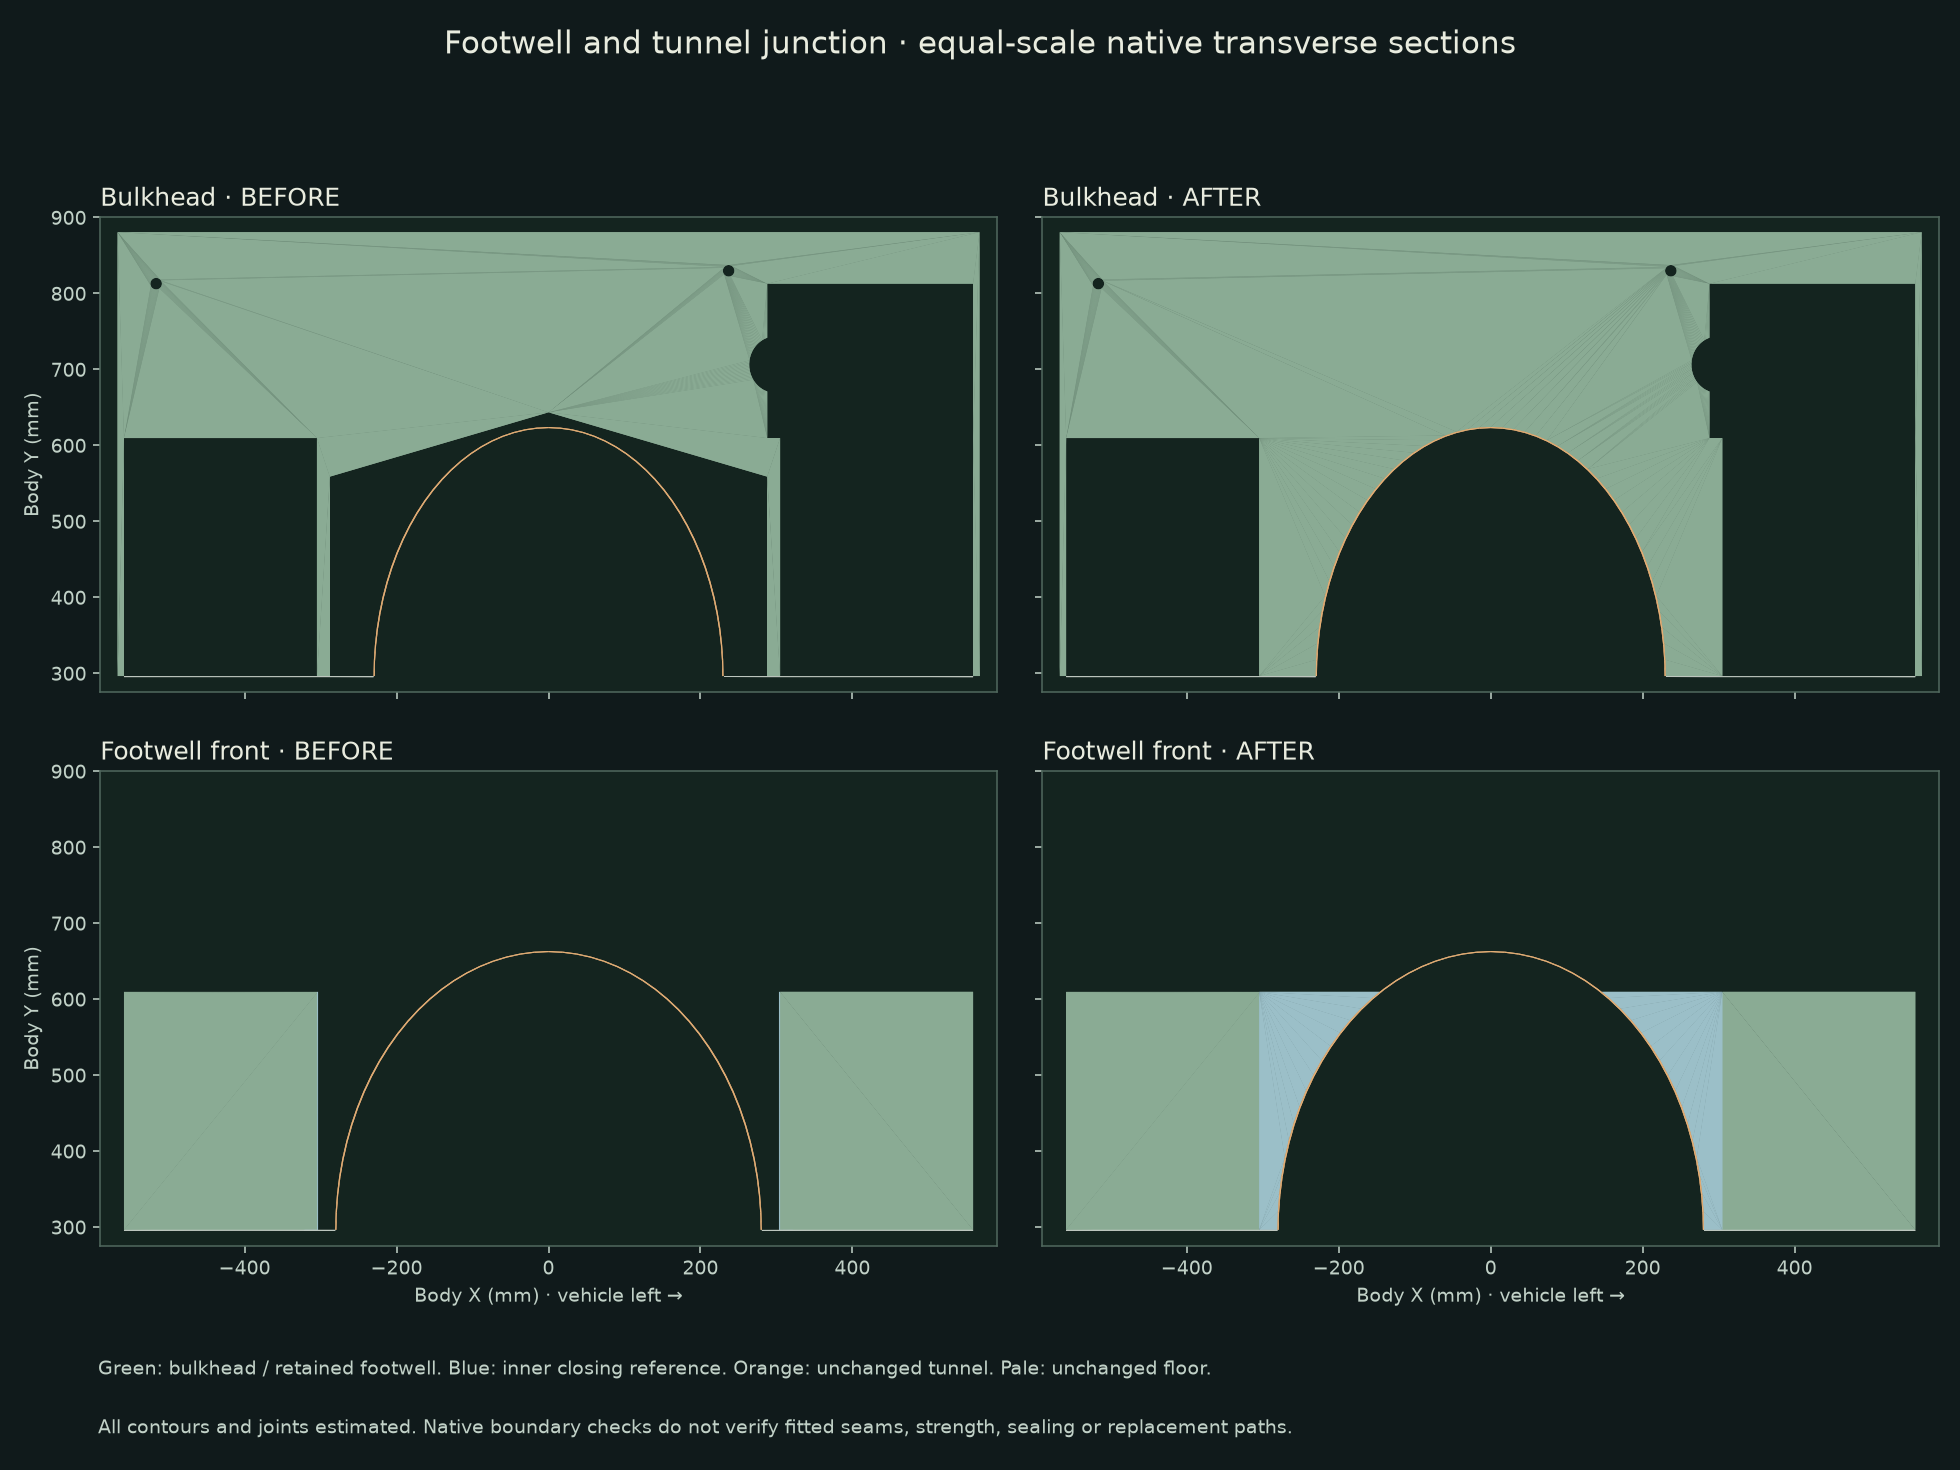This screenshot has height=1470, width=1960.
Task: Click the upper-left dark dot in Bulkhead BEFORE
Action: click(156, 284)
